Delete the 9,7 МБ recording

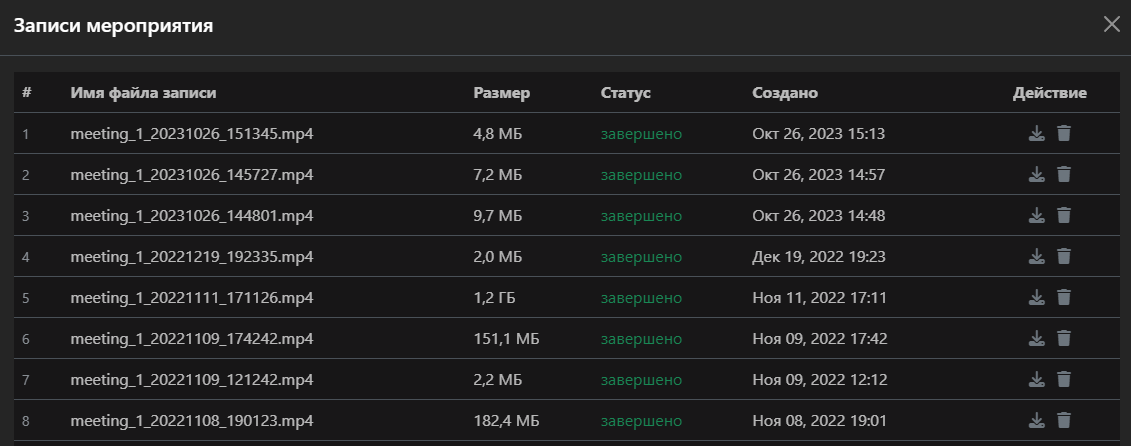pyautogui.click(x=1064, y=215)
